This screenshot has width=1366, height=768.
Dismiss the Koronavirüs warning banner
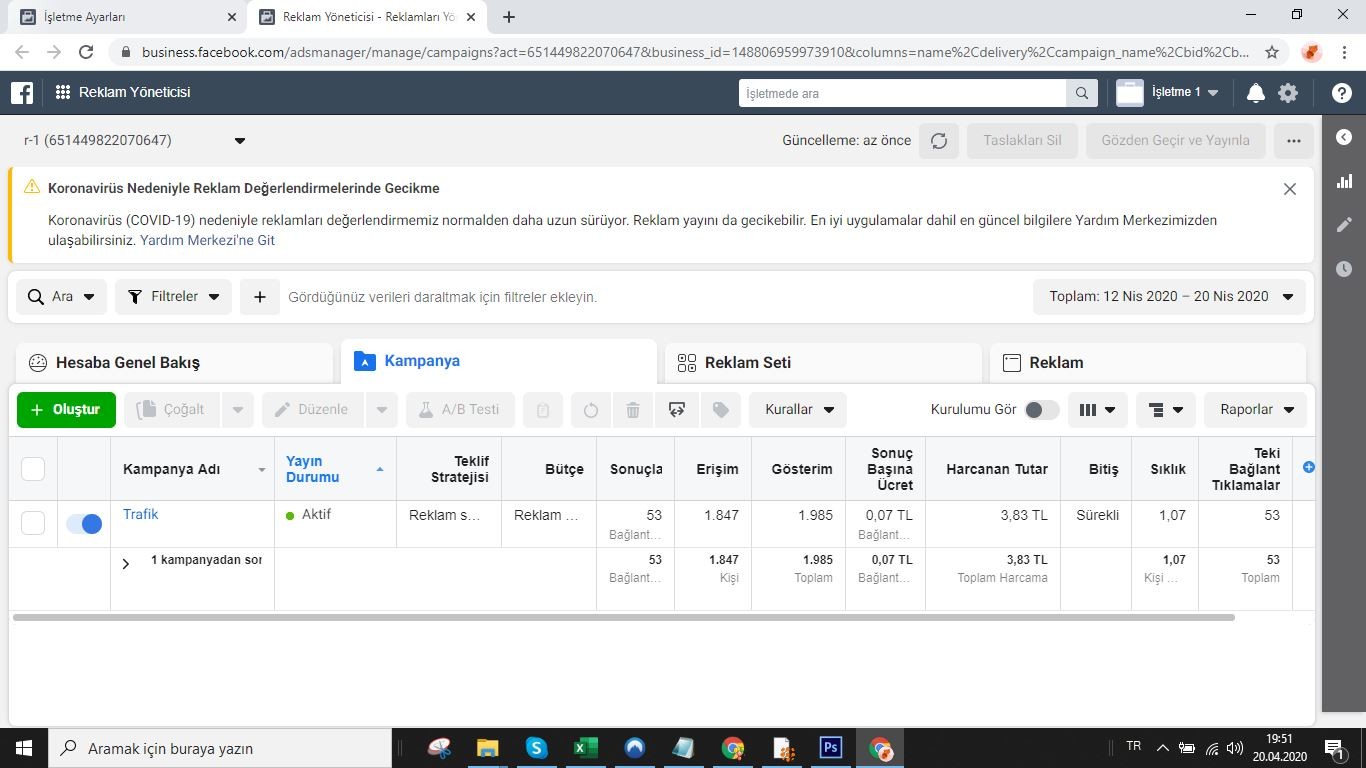1290,189
